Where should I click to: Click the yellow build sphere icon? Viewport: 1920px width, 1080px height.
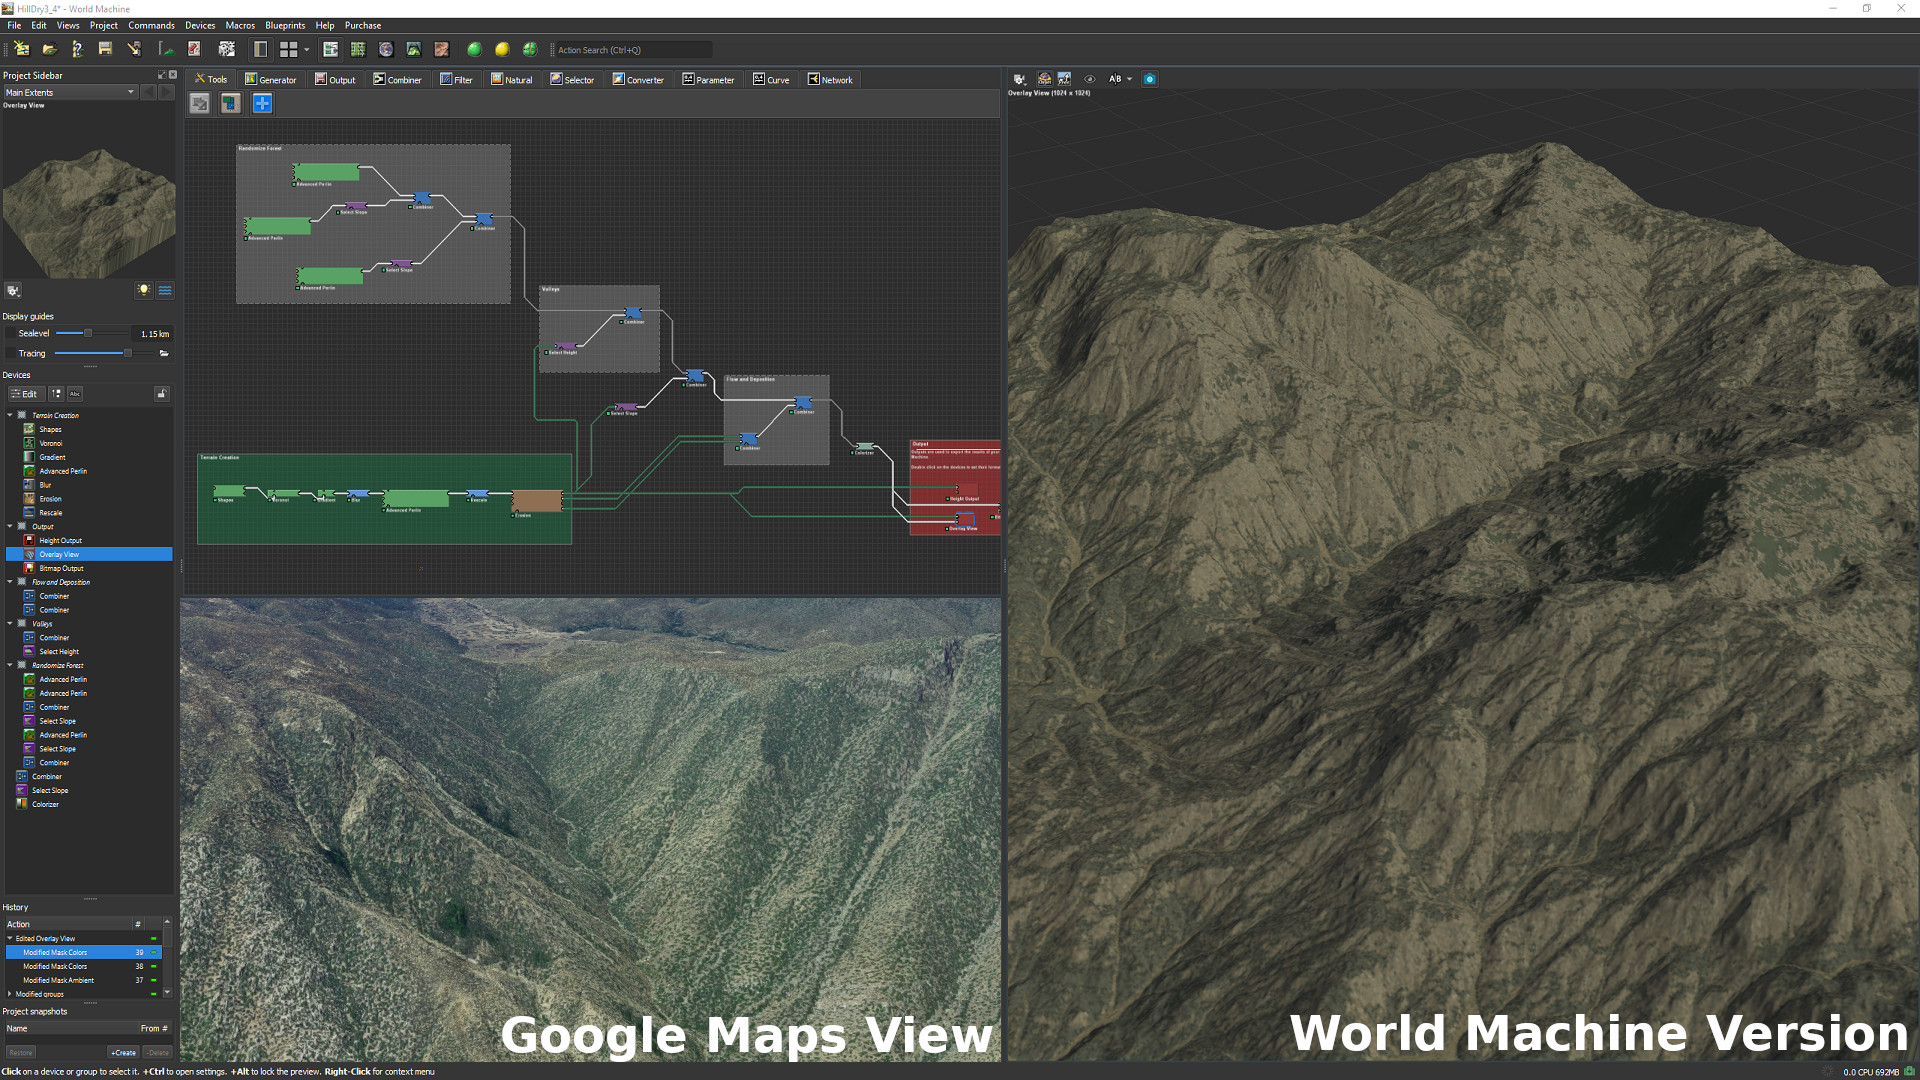pyautogui.click(x=502, y=49)
